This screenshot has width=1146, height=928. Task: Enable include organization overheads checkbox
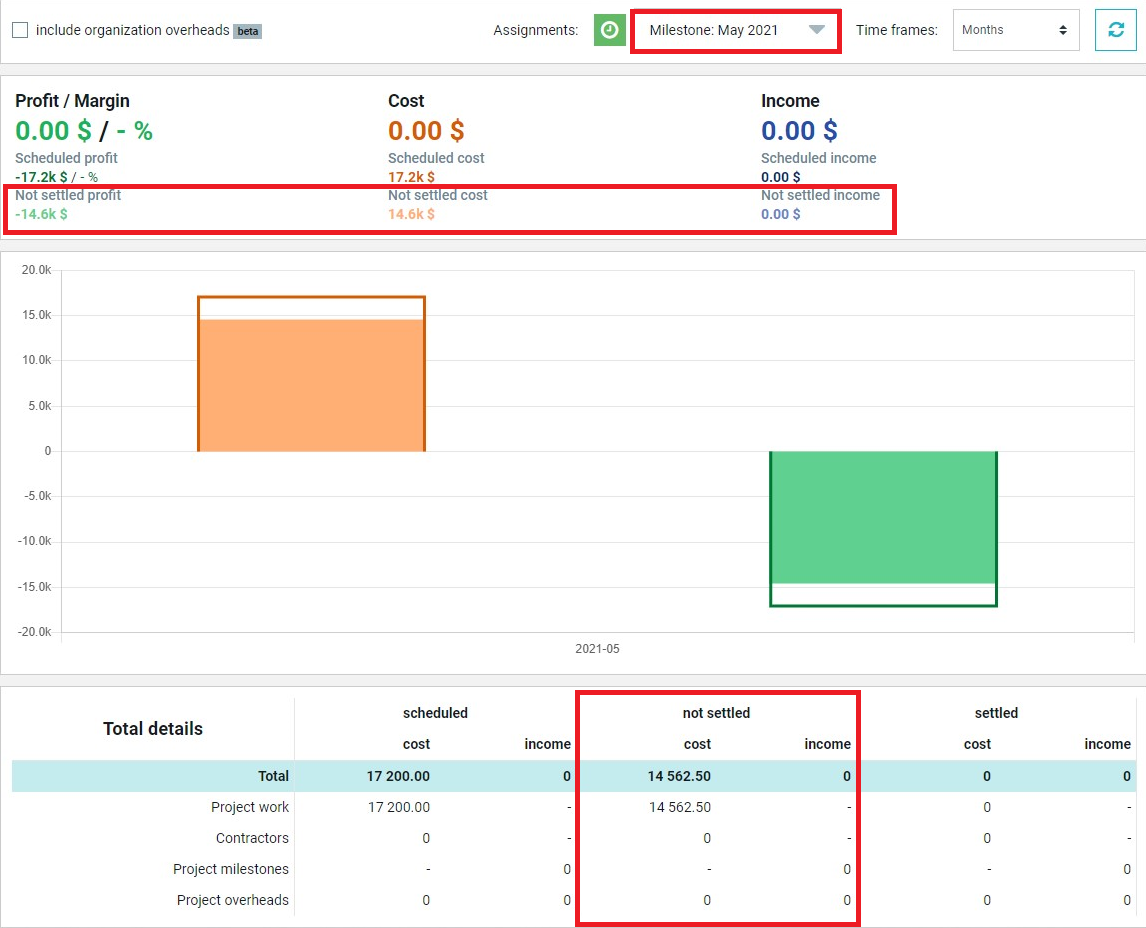(x=20, y=30)
